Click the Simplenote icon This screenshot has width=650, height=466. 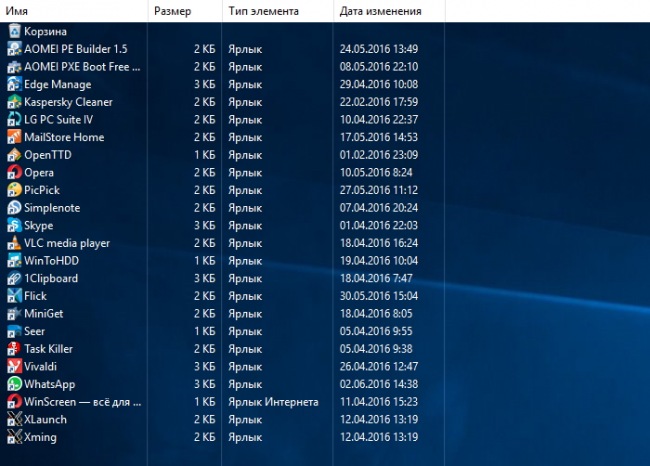pos(14,208)
